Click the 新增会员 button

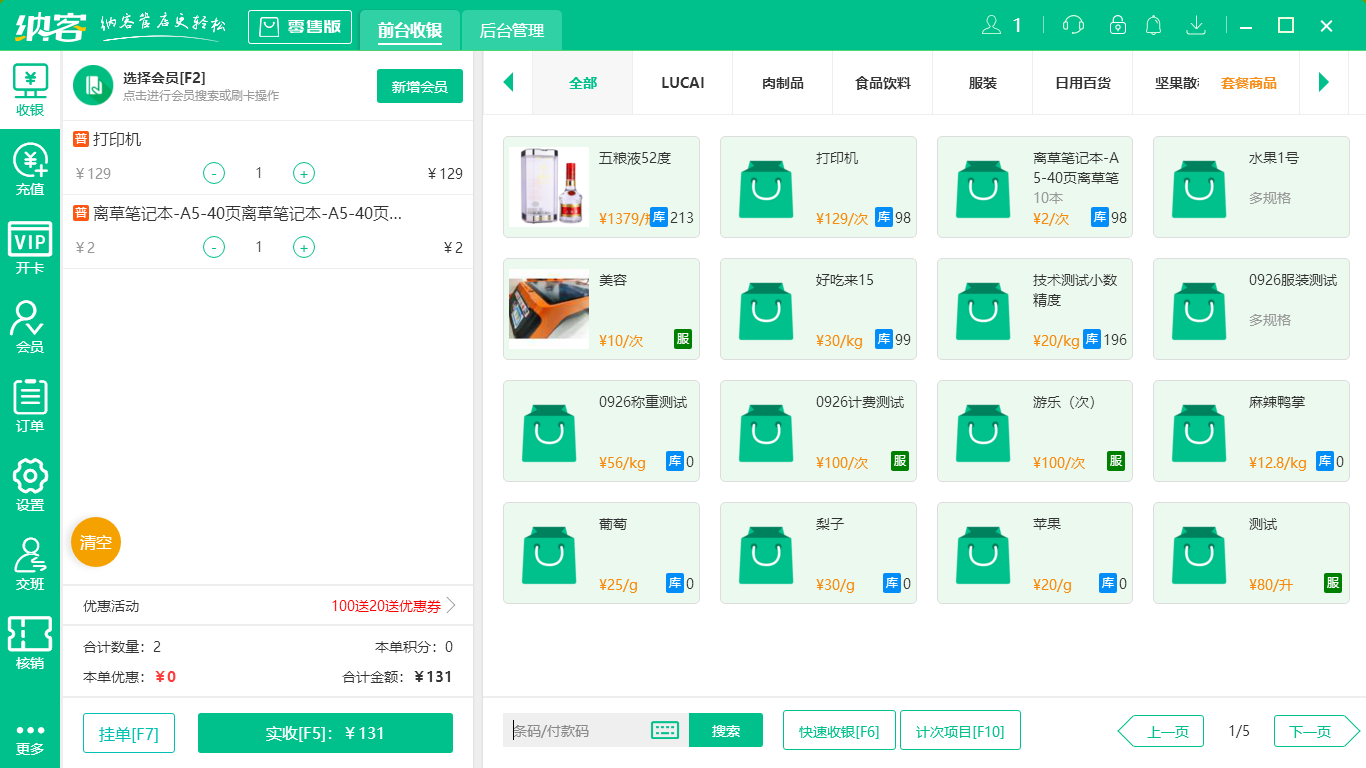[x=419, y=86]
